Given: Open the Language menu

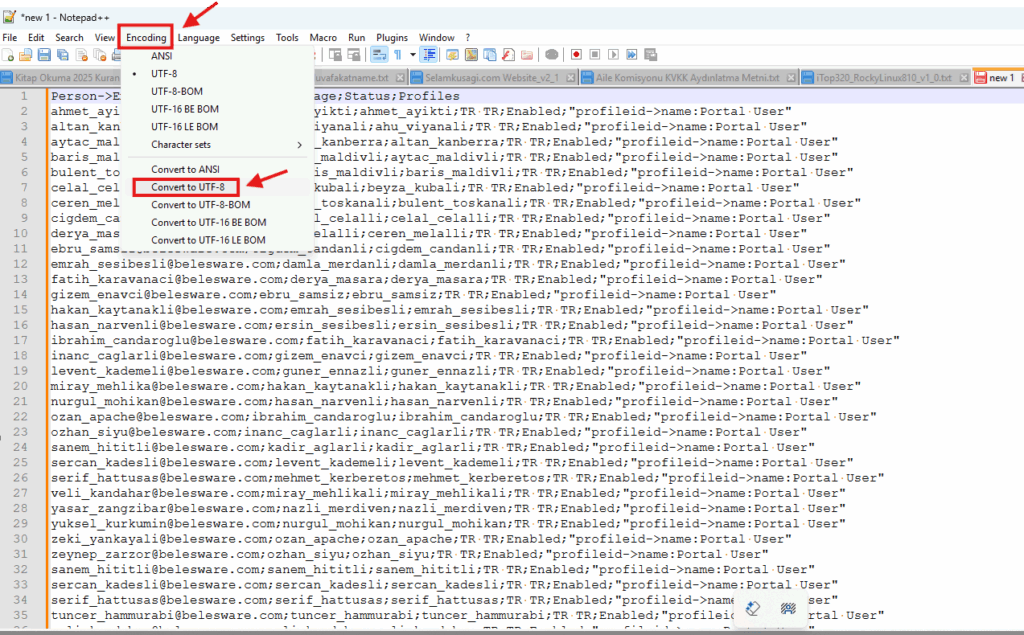Looking at the screenshot, I should click(199, 37).
